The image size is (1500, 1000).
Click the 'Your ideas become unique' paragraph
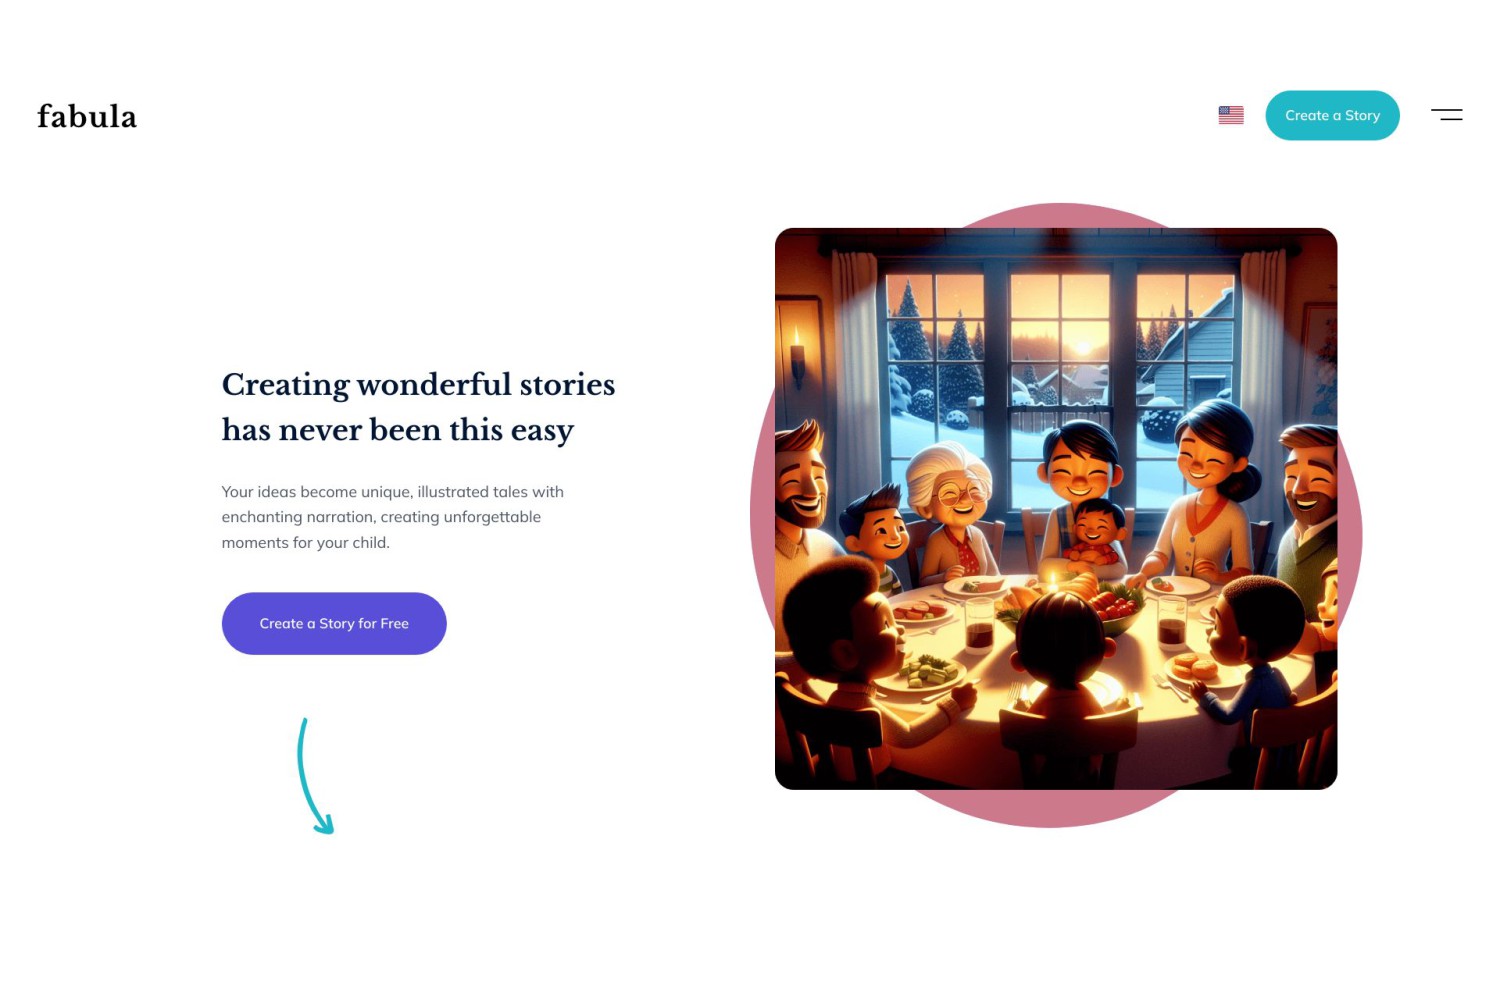(x=392, y=517)
